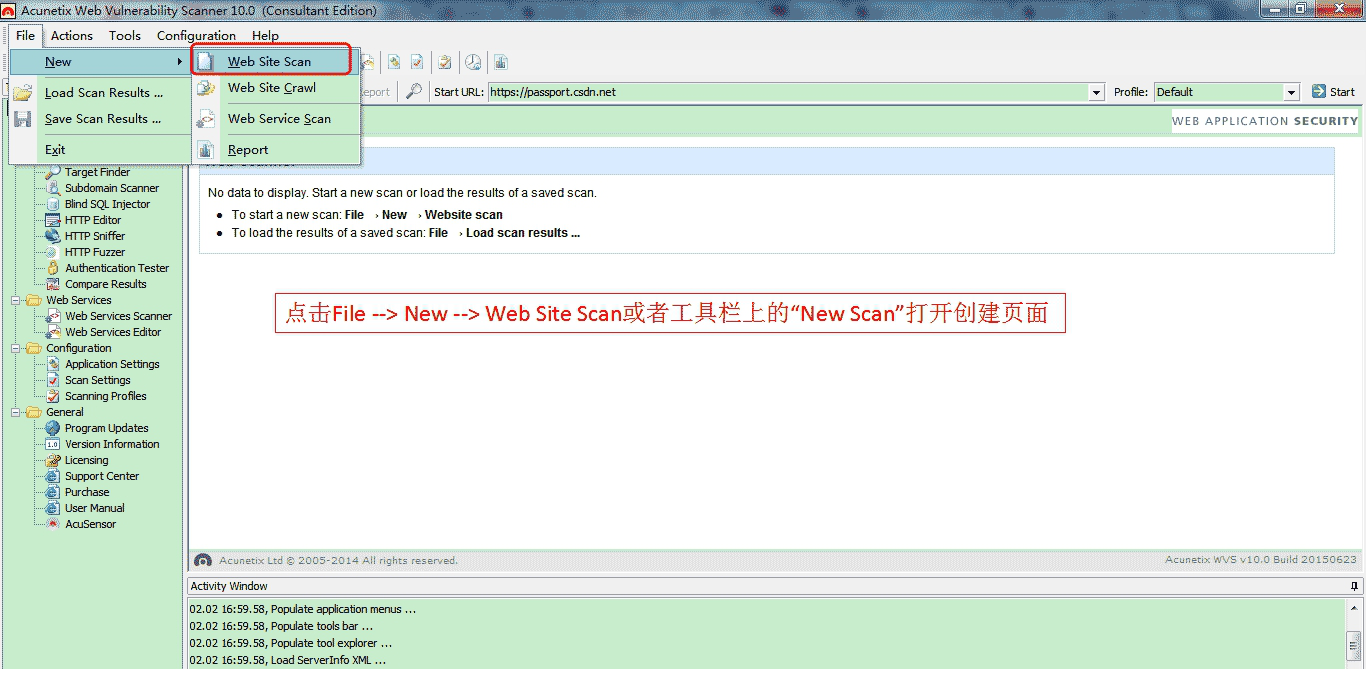The image size is (1366, 695).
Task: Open the File menu
Action: [25, 35]
